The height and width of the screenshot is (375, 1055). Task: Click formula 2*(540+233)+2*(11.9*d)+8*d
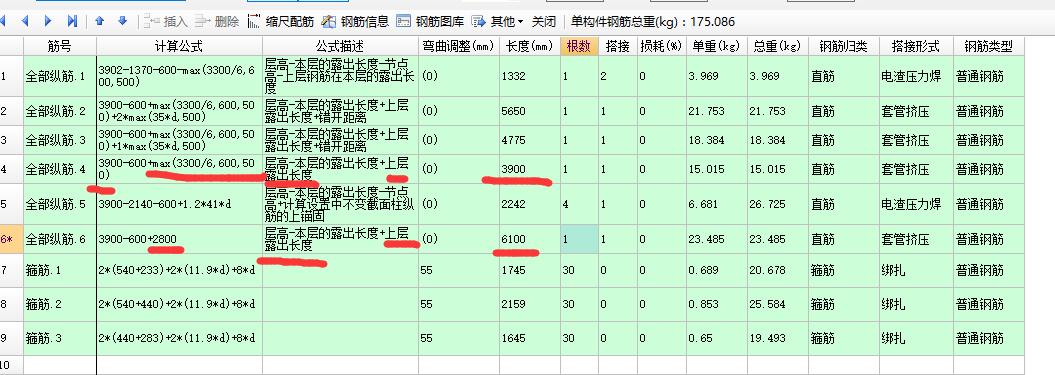coord(179,271)
